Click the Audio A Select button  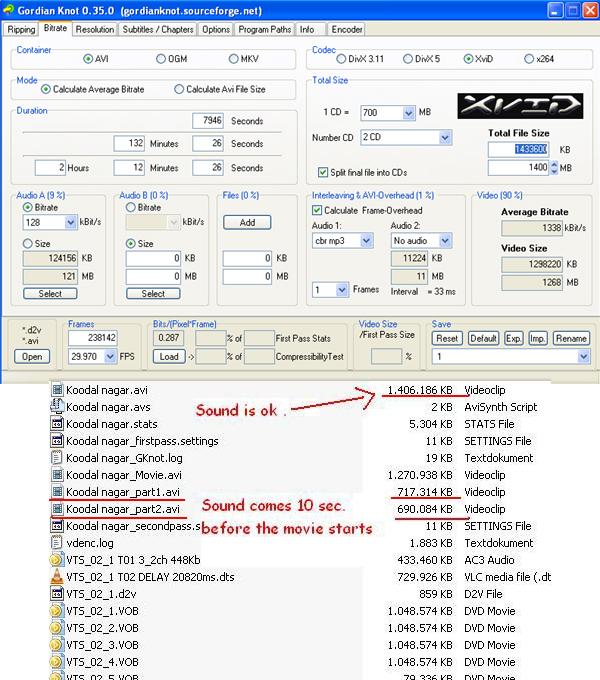coord(50,294)
